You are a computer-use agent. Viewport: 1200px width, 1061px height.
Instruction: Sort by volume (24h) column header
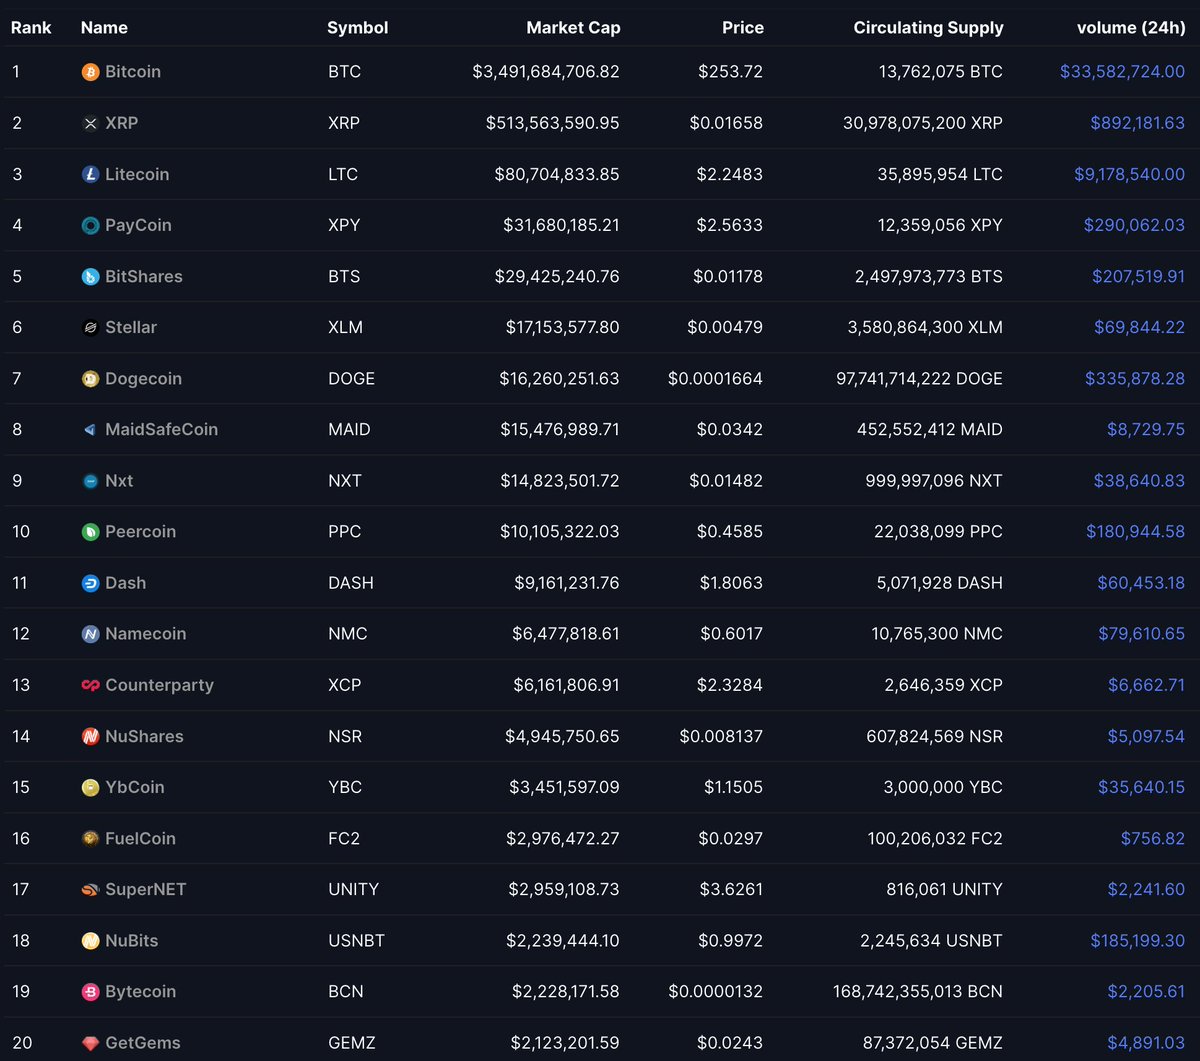[x=1131, y=27]
